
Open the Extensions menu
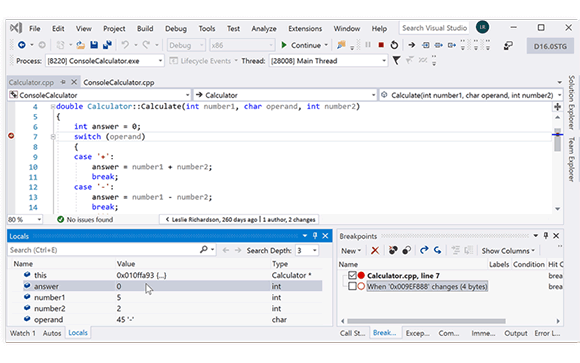click(305, 28)
